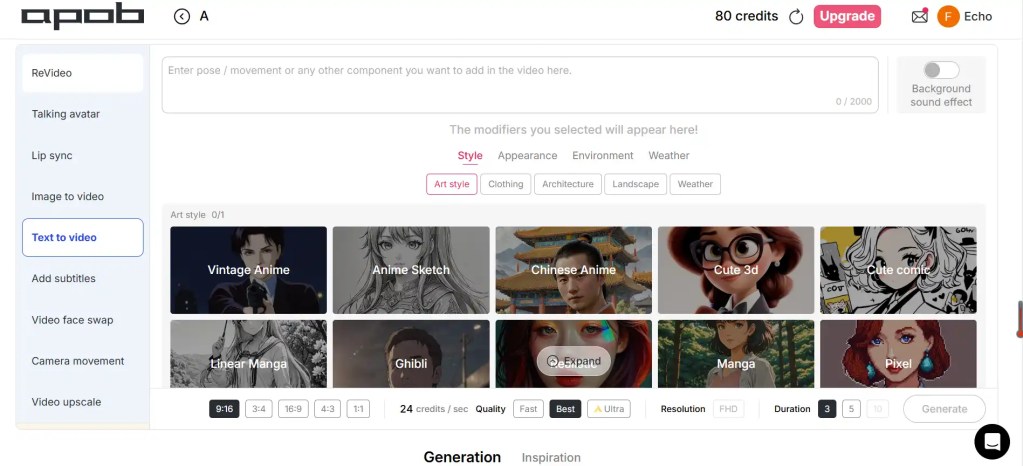This screenshot has height=466, width=1023.
Task: Click the 80 credits text
Action: [746, 16]
